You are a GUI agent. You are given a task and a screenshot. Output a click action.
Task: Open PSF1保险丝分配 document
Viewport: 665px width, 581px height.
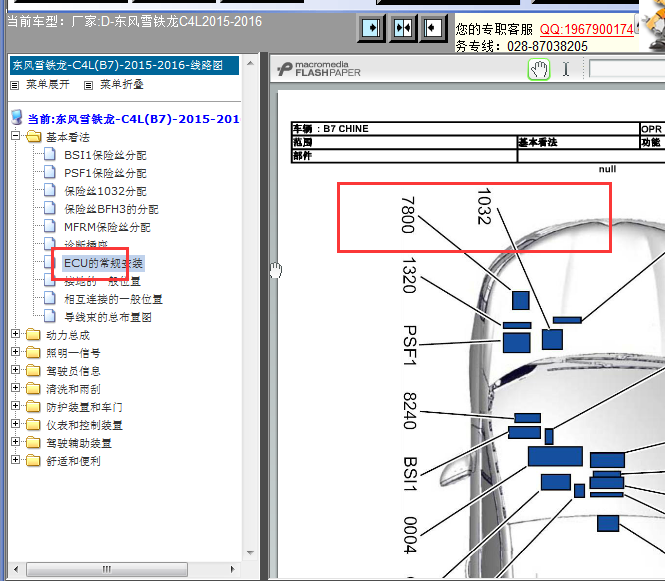(x=105, y=173)
